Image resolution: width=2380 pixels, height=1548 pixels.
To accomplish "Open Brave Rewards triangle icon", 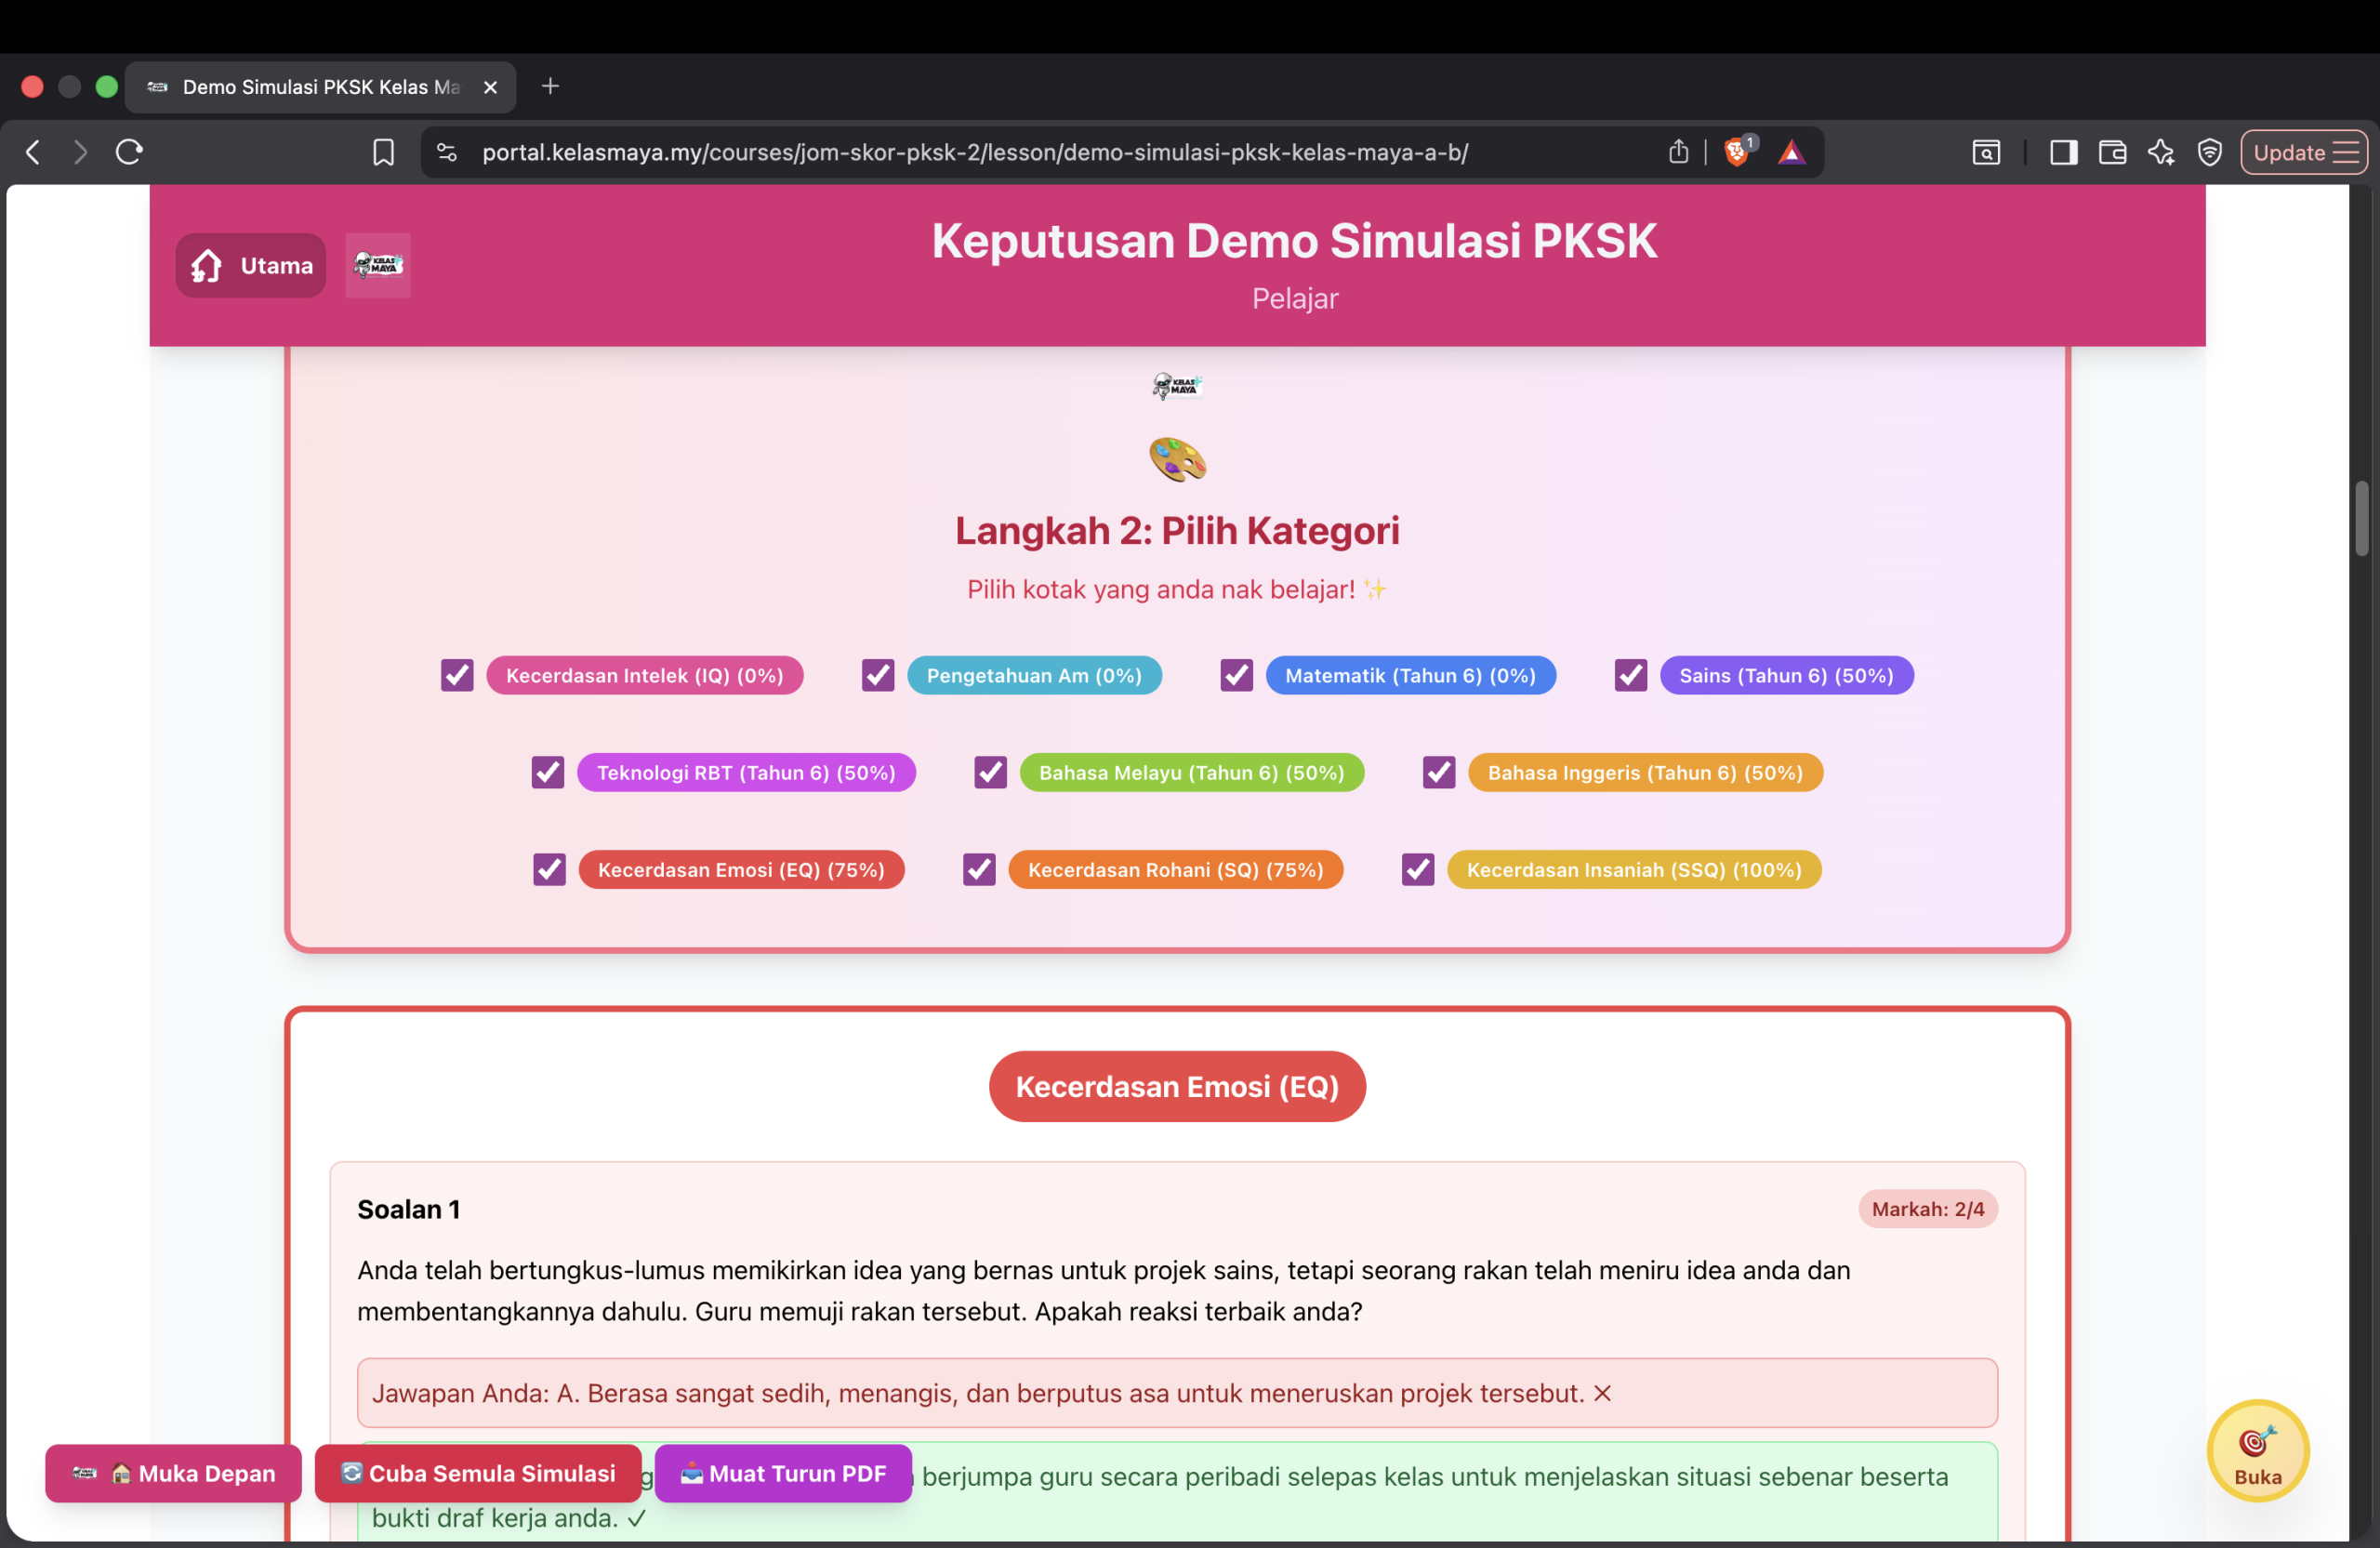I will pyautogui.click(x=1791, y=152).
